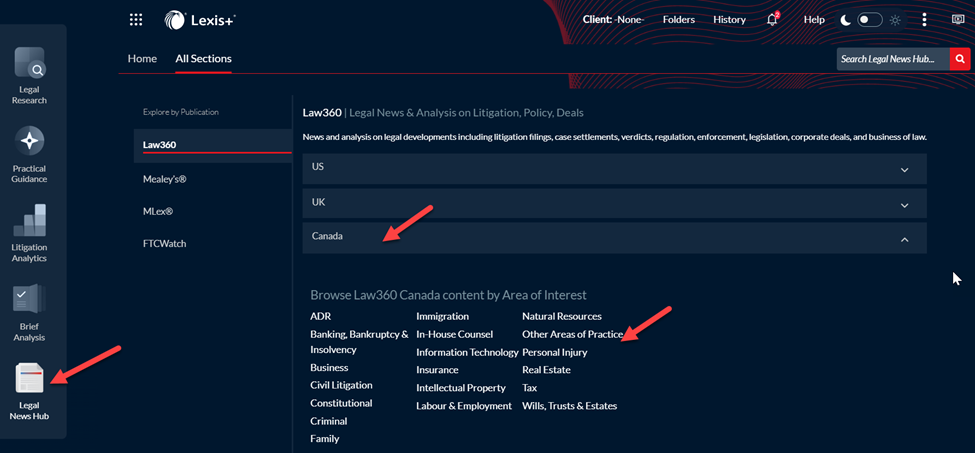
Task: Open Wills, Trusts & Estates link
Action: [x=570, y=406]
